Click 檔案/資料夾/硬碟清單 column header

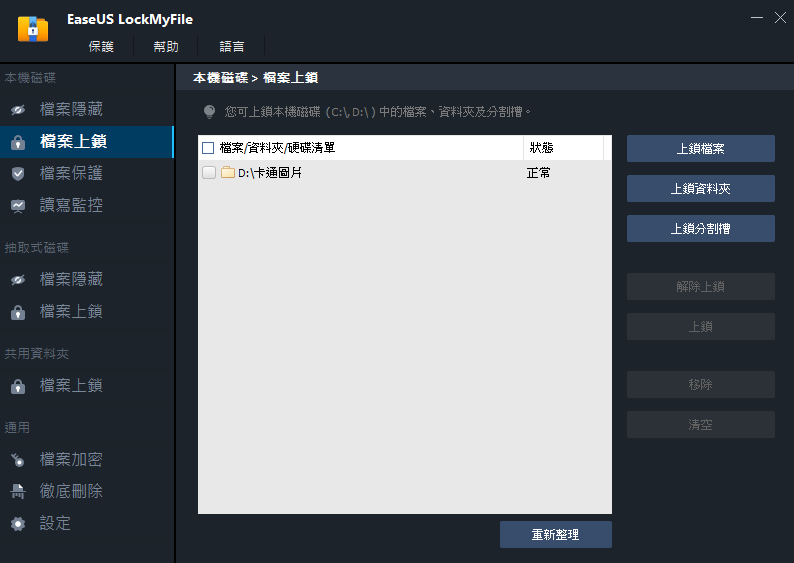[x=277, y=148]
